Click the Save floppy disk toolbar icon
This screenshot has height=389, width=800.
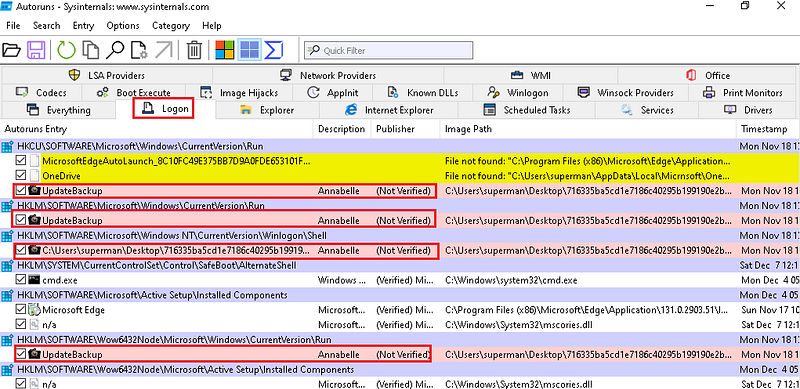click(x=36, y=50)
